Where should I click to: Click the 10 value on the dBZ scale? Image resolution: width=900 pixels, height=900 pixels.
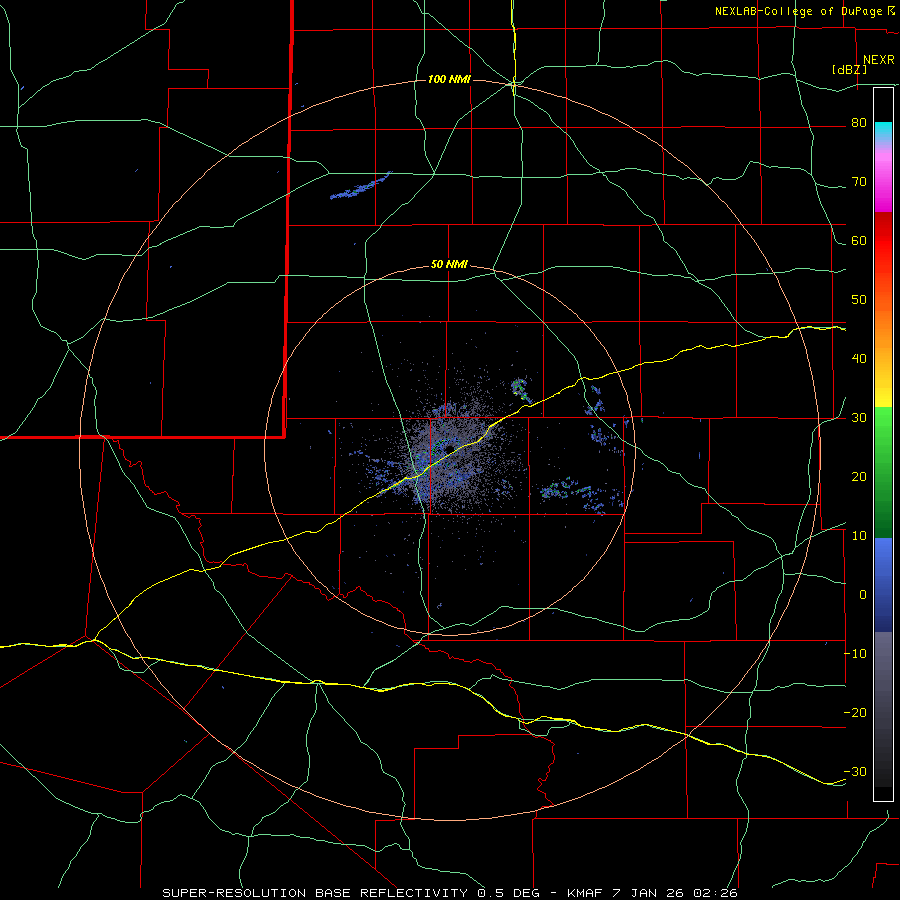point(859,536)
